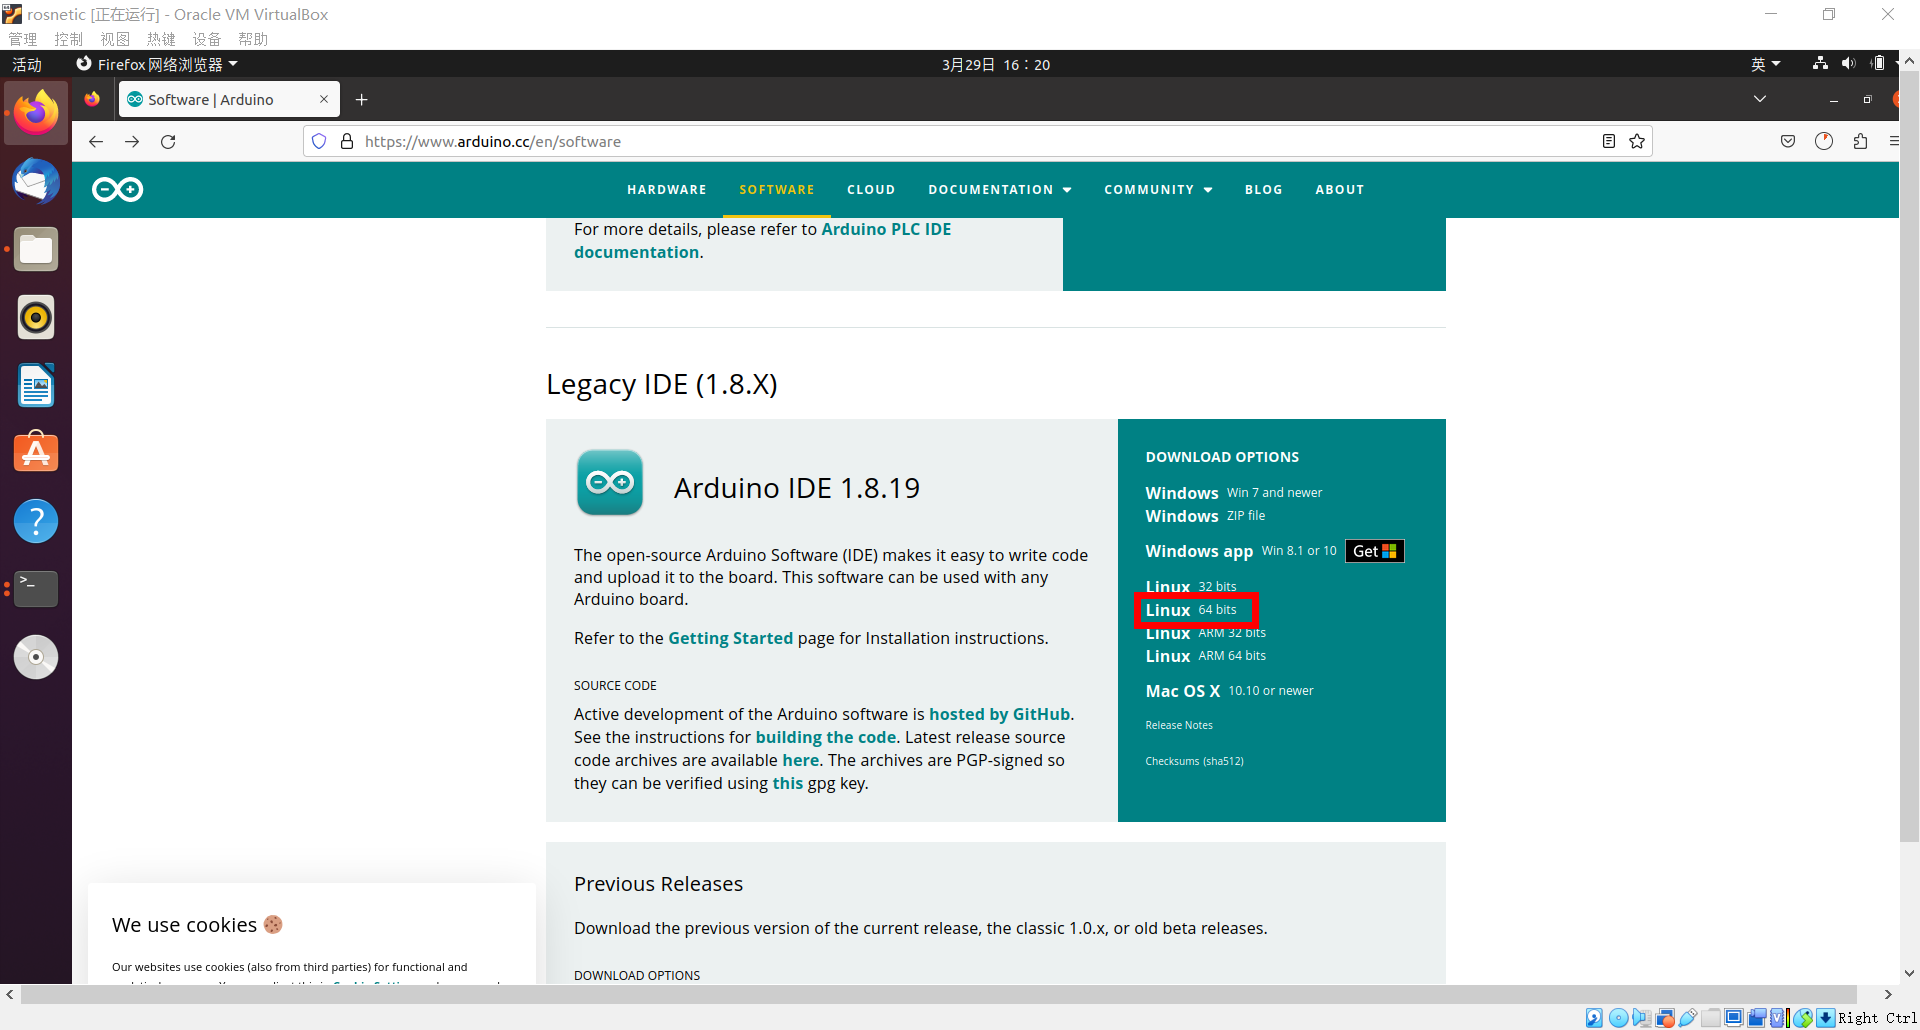Viewport: 1920px width, 1030px height.
Task: Open the tracking protection shield icon
Action: coord(319,142)
